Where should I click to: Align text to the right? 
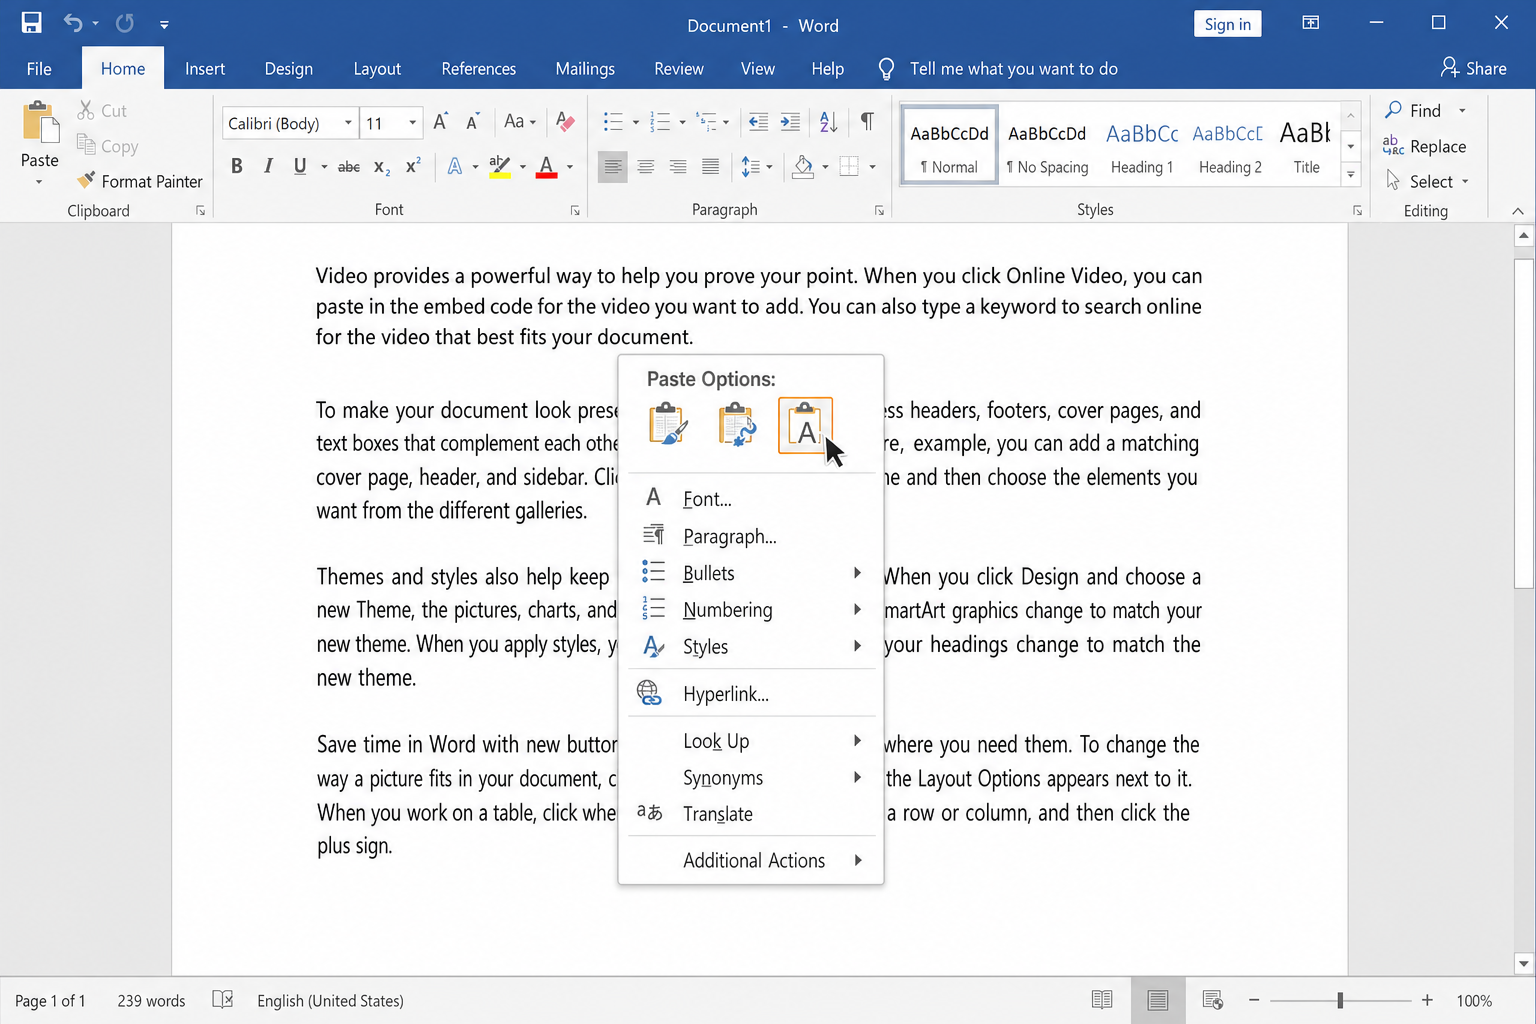coord(678,167)
